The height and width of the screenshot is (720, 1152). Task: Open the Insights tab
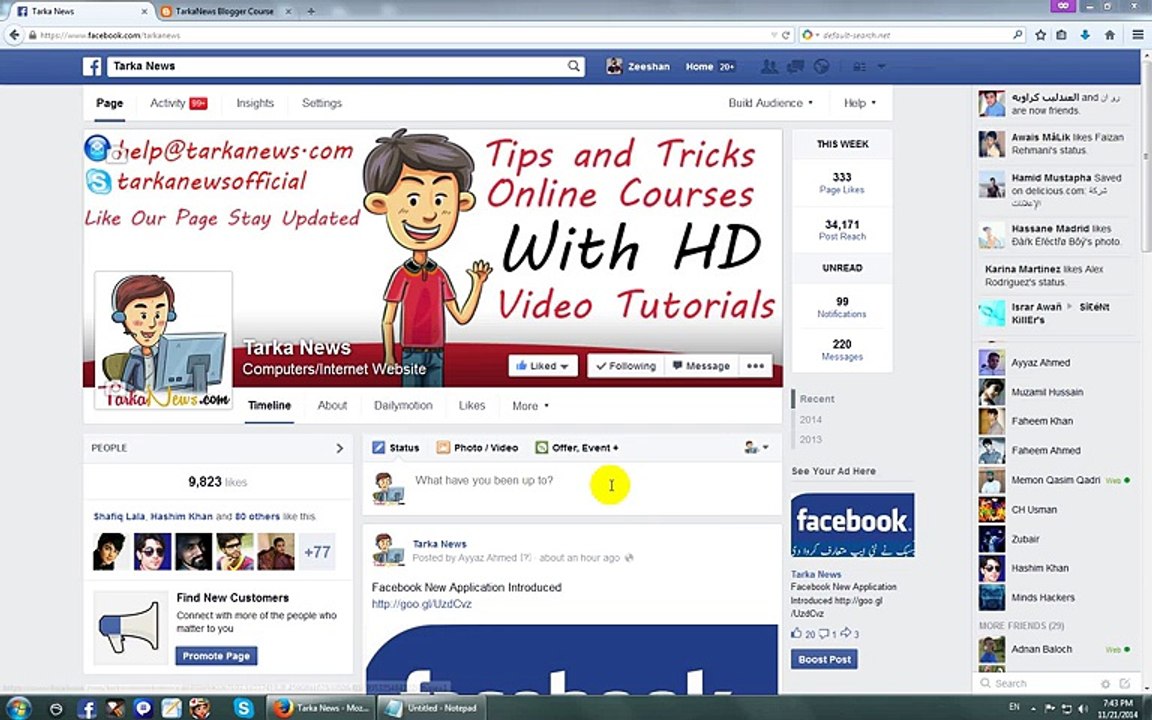(x=255, y=103)
